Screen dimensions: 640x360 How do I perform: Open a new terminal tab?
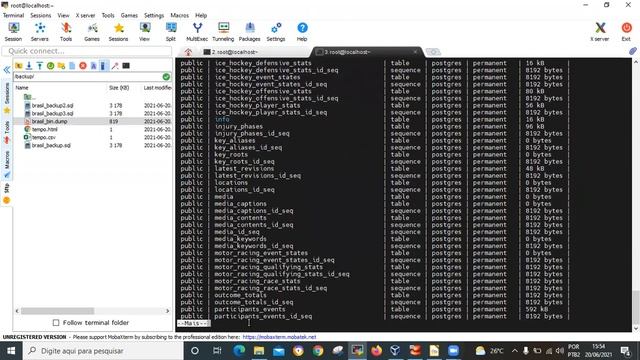pyautogui.click(x=433, y=52)
